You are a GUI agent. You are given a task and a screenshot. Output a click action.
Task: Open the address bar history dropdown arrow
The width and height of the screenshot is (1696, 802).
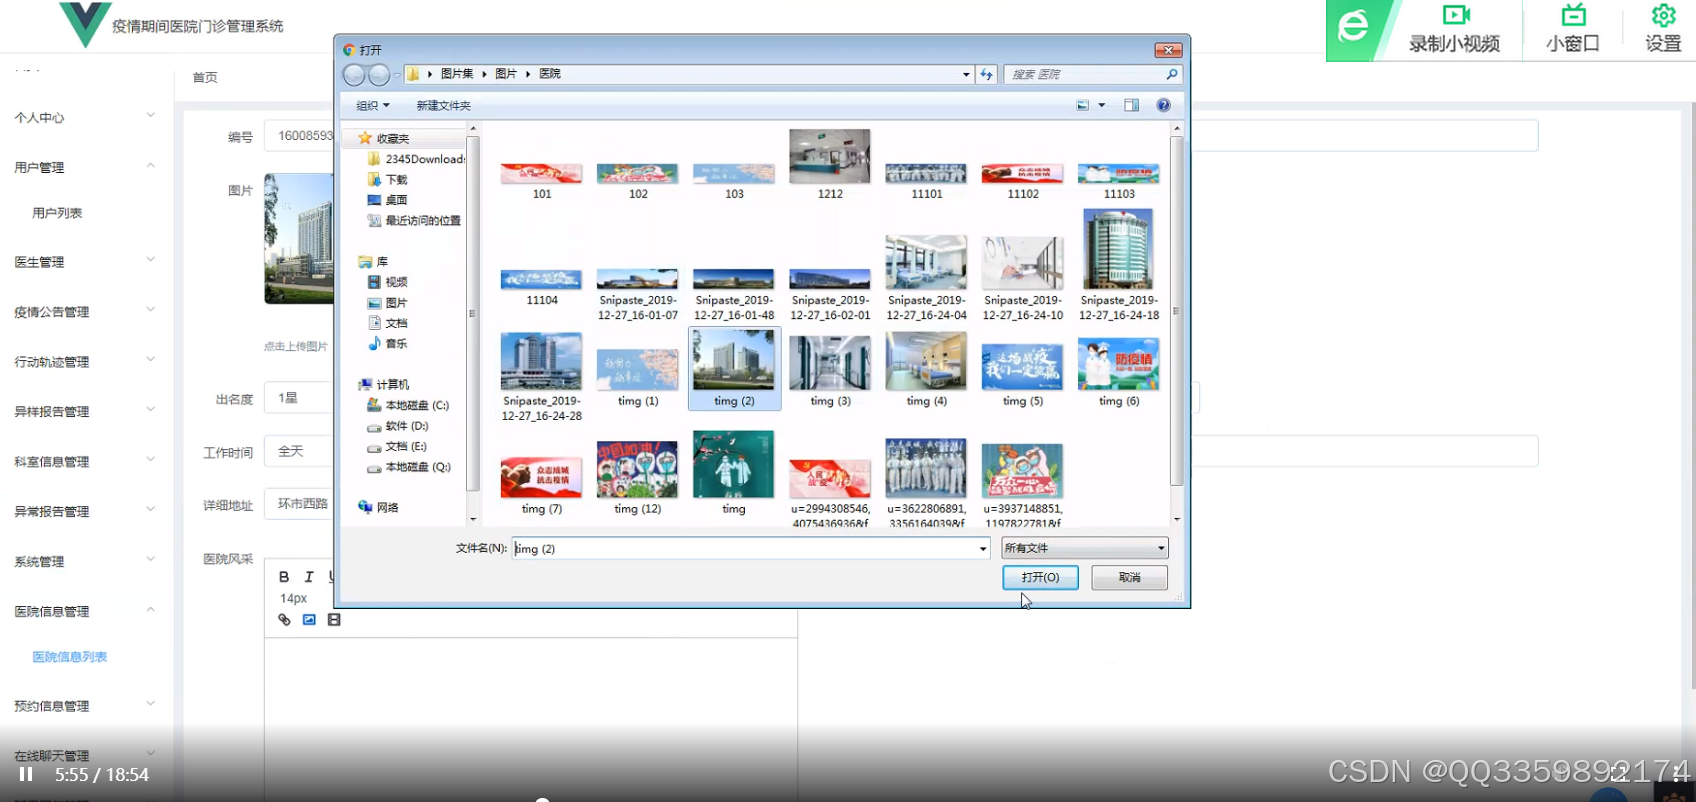[x=966, y=74]
